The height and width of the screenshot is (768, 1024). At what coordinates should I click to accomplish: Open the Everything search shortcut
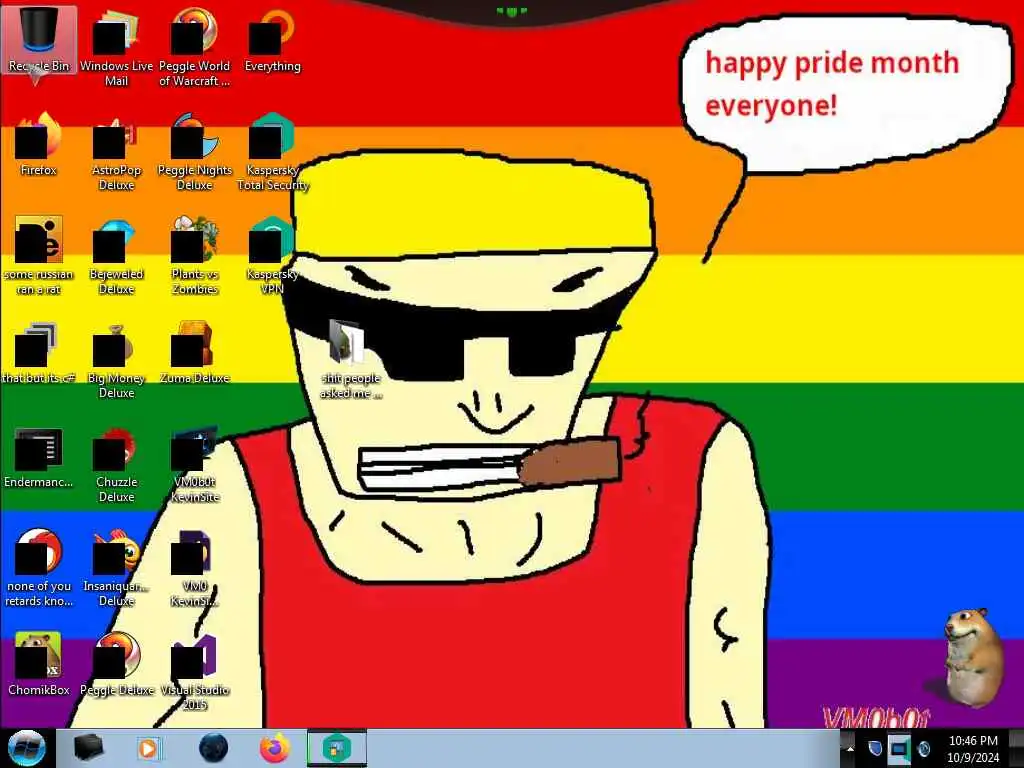point(273,40)
